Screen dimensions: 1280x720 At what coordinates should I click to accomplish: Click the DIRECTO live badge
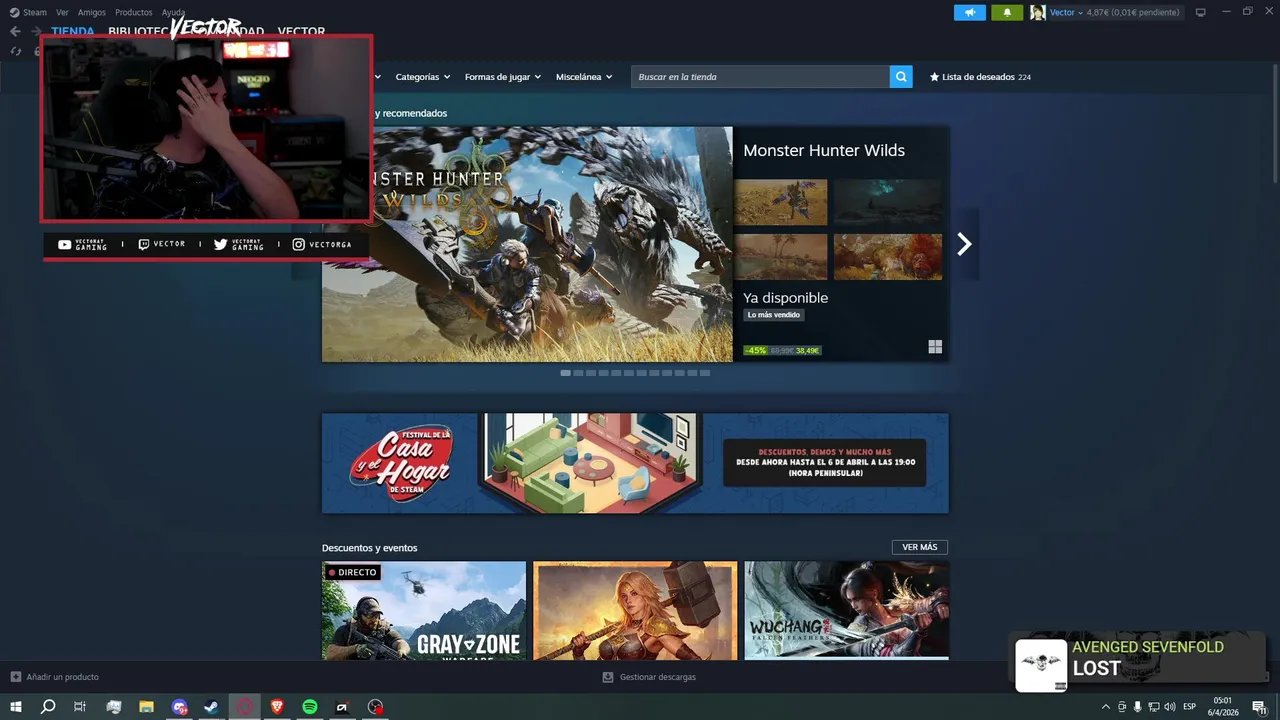click(352, 572)
